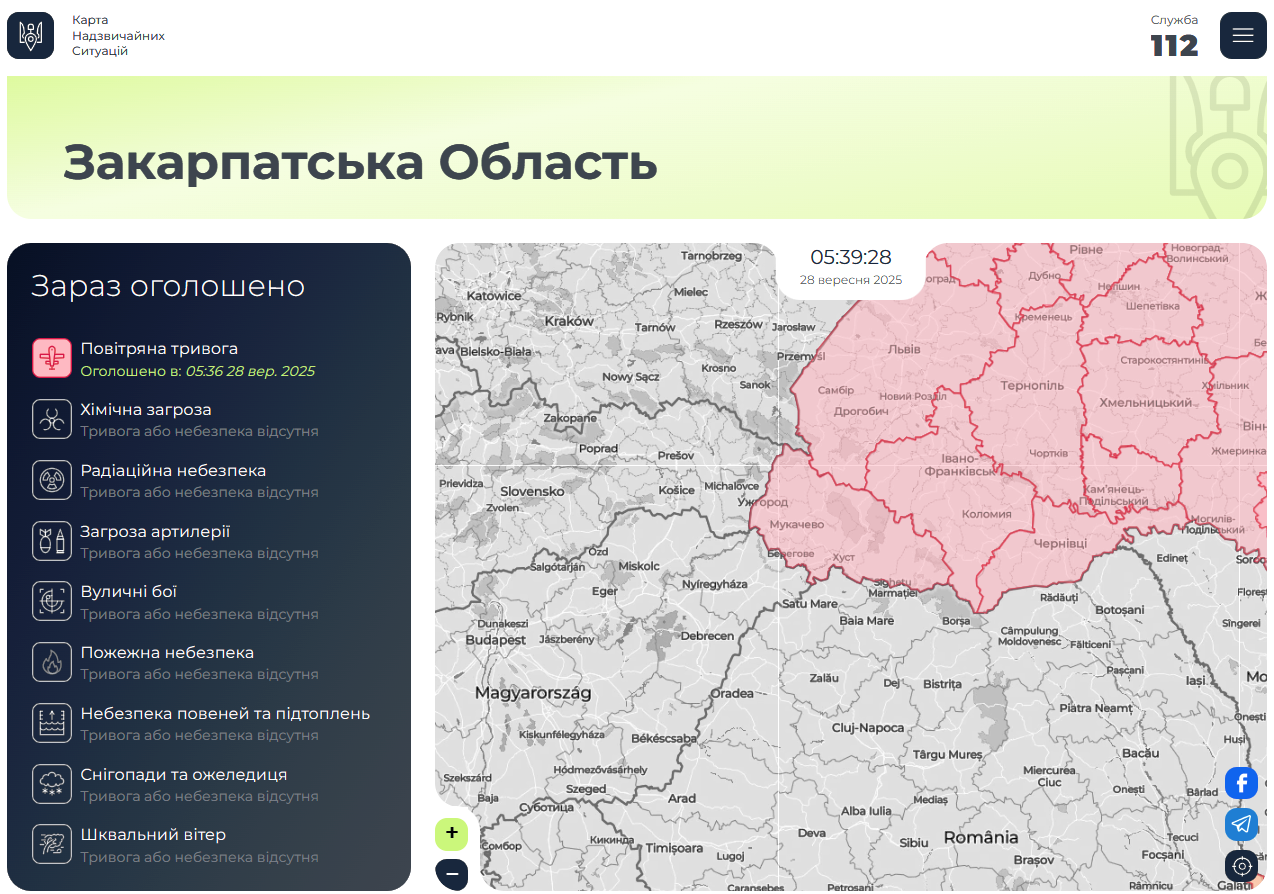Zoom out the map with minus button

coord(452,874)
